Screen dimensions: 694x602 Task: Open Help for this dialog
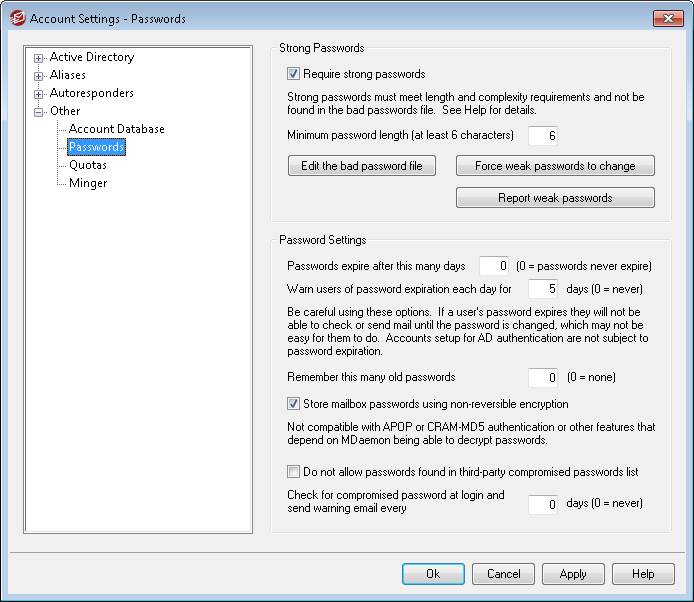pos(643,574)
